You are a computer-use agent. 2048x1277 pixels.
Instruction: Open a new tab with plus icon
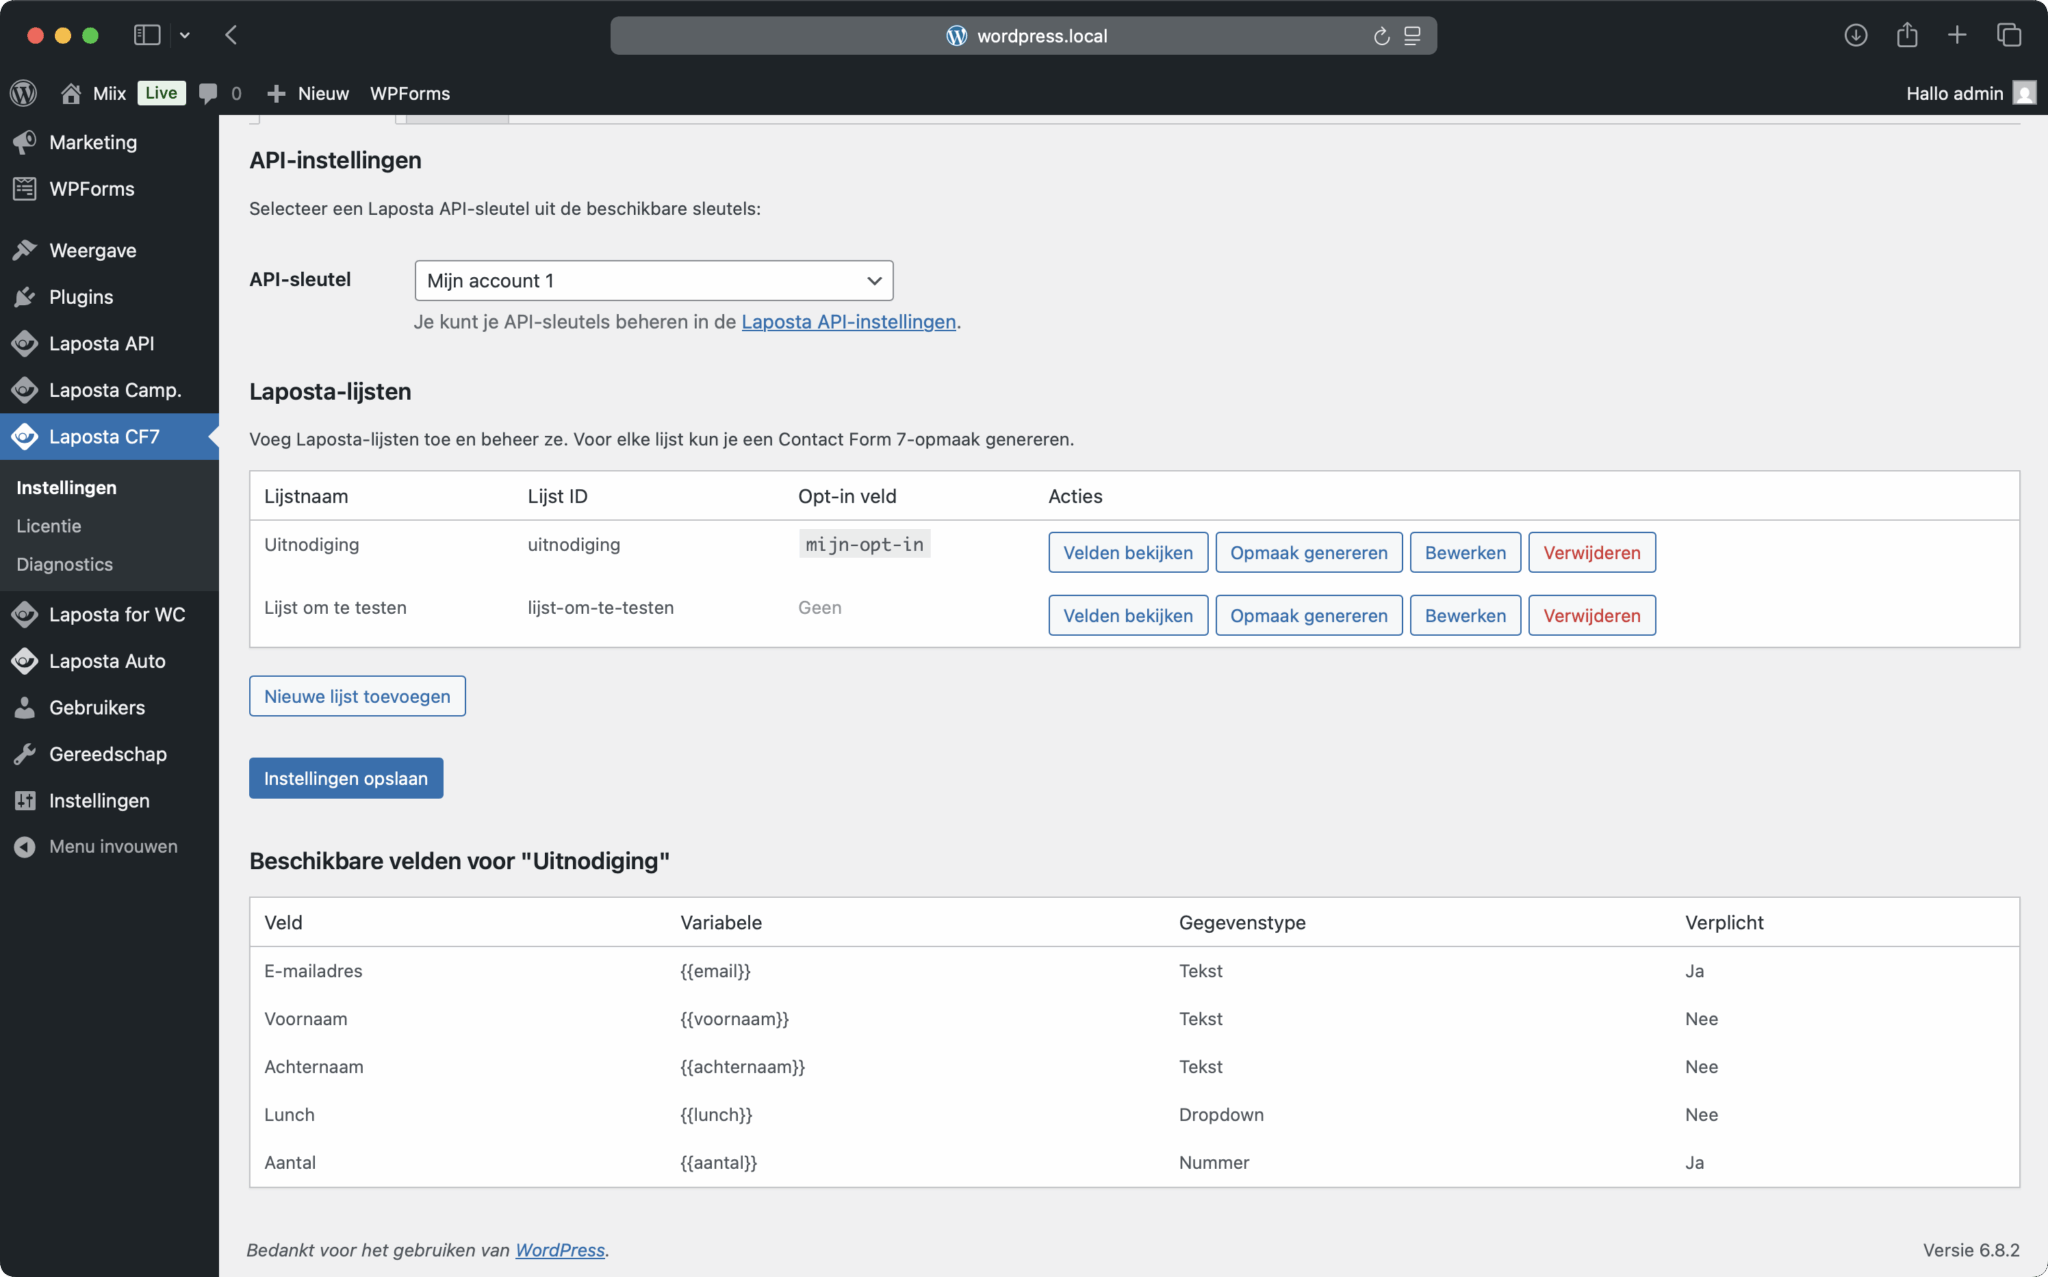click(1957, 35)
